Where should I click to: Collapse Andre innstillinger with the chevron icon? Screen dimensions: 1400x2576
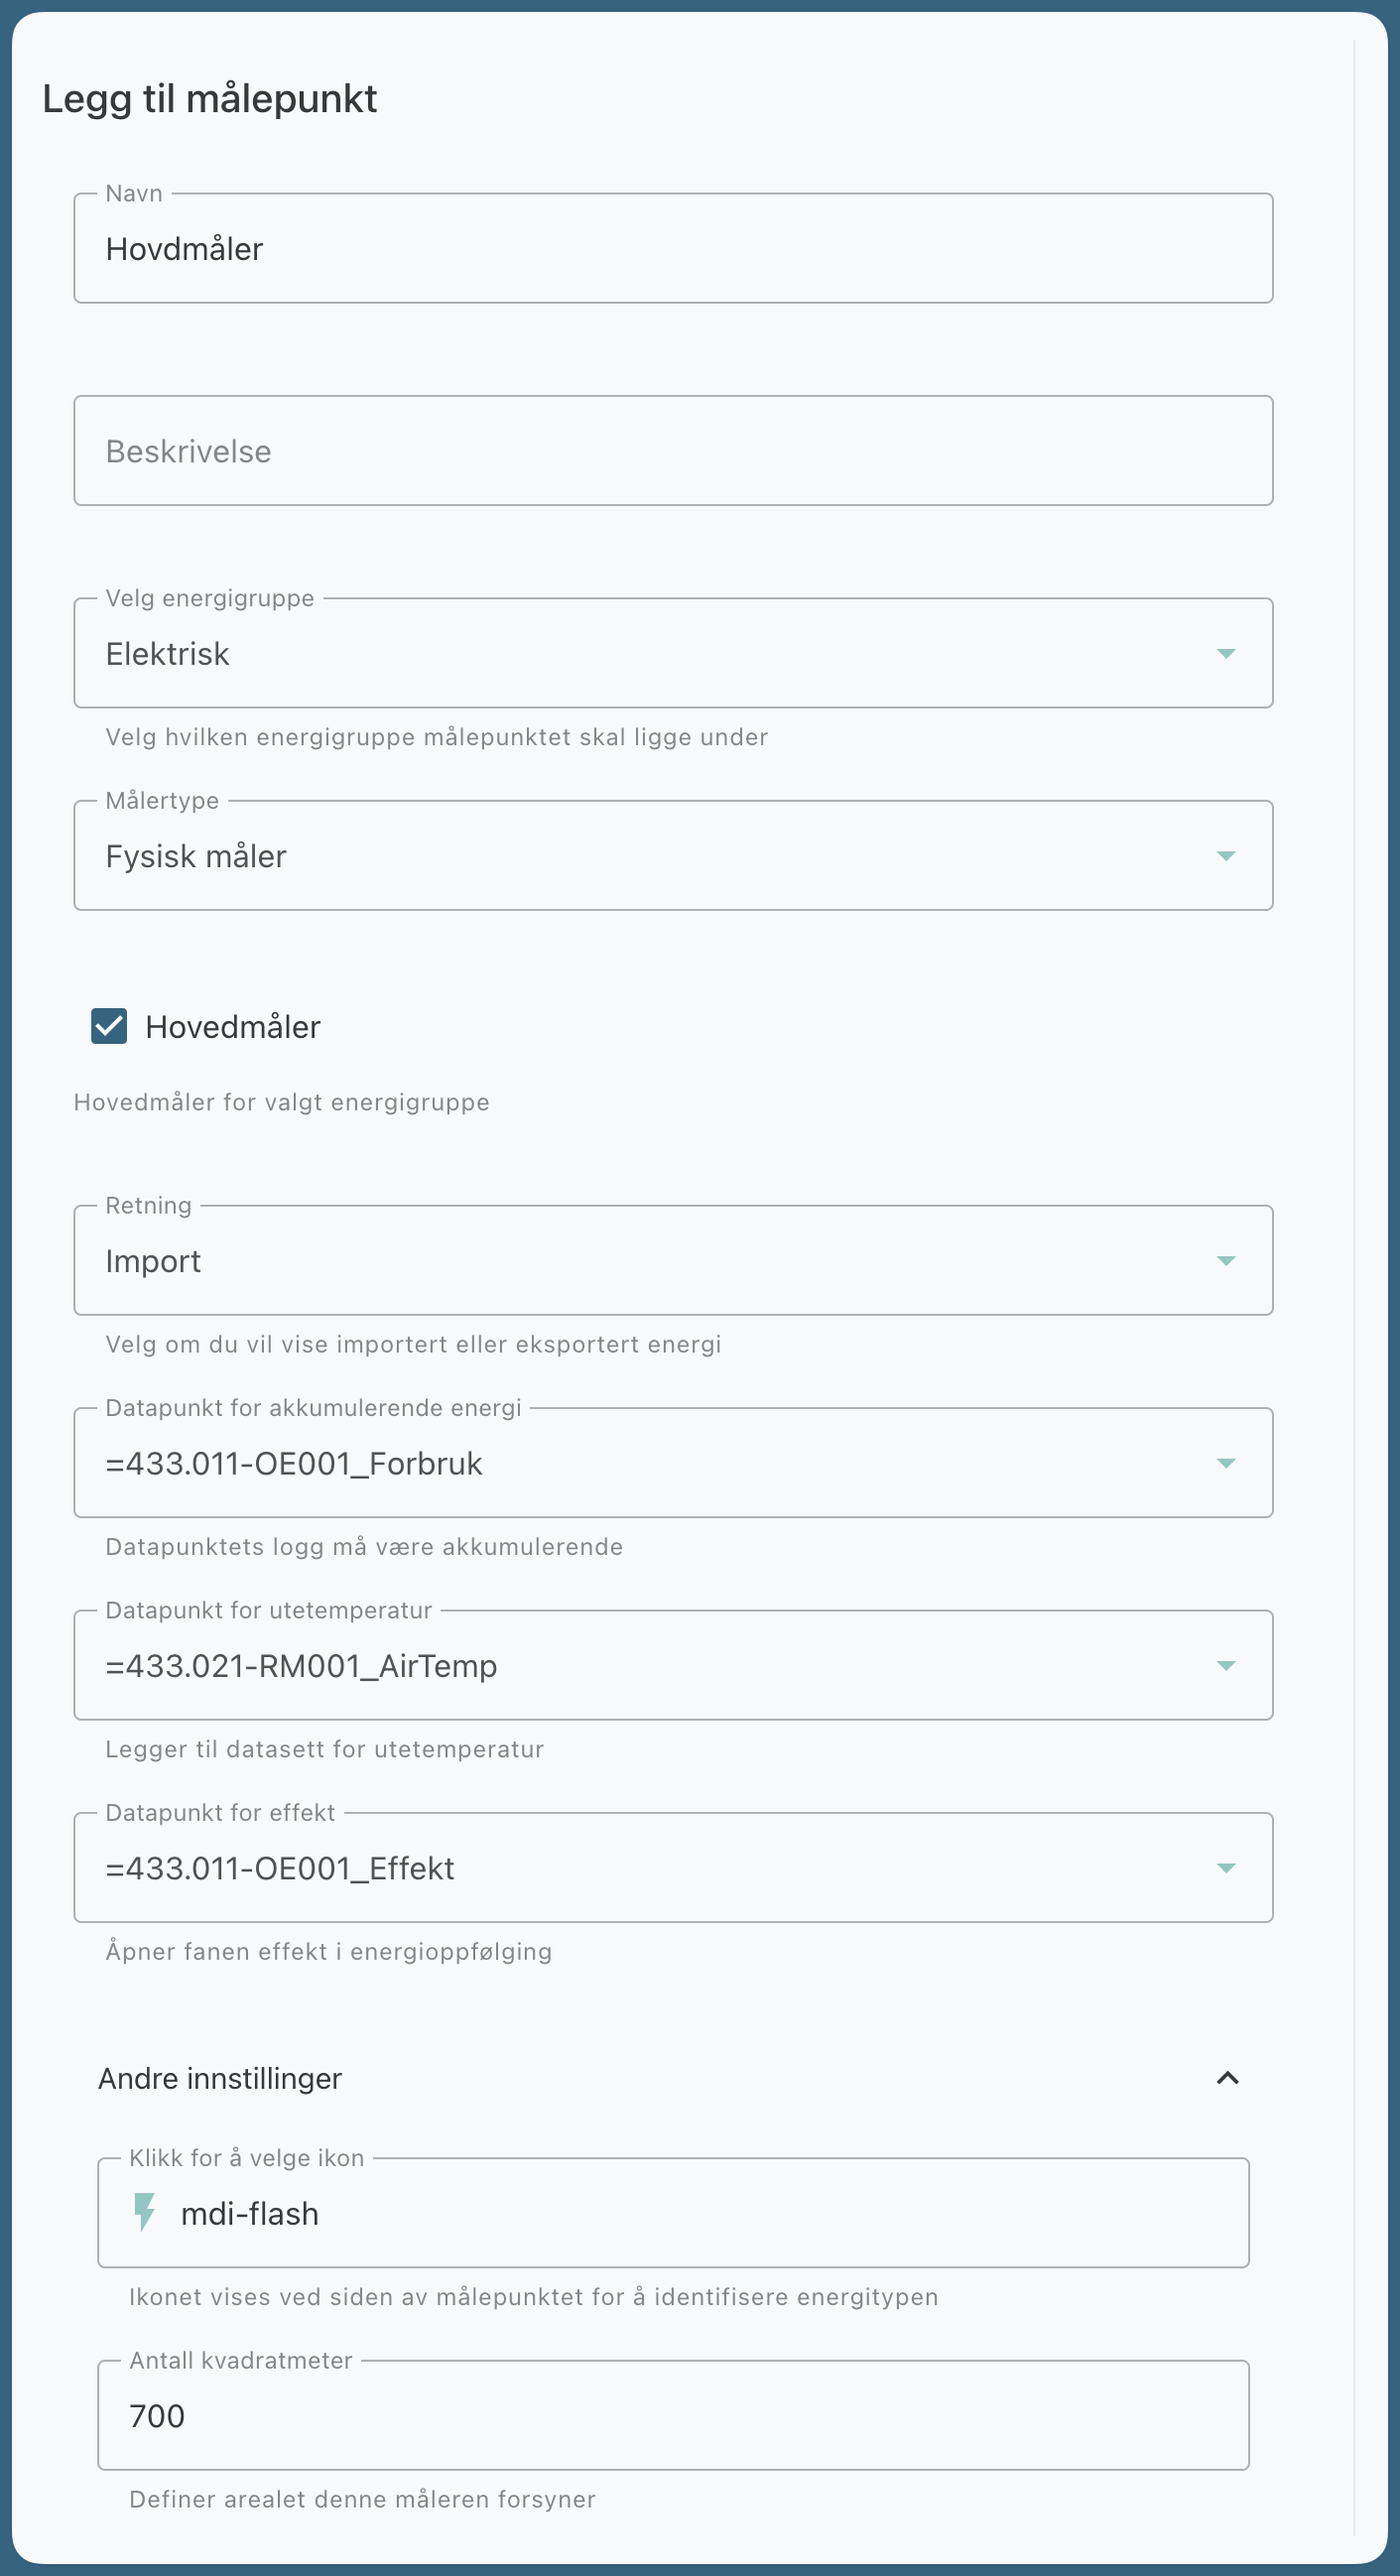coord(1227,2078)
